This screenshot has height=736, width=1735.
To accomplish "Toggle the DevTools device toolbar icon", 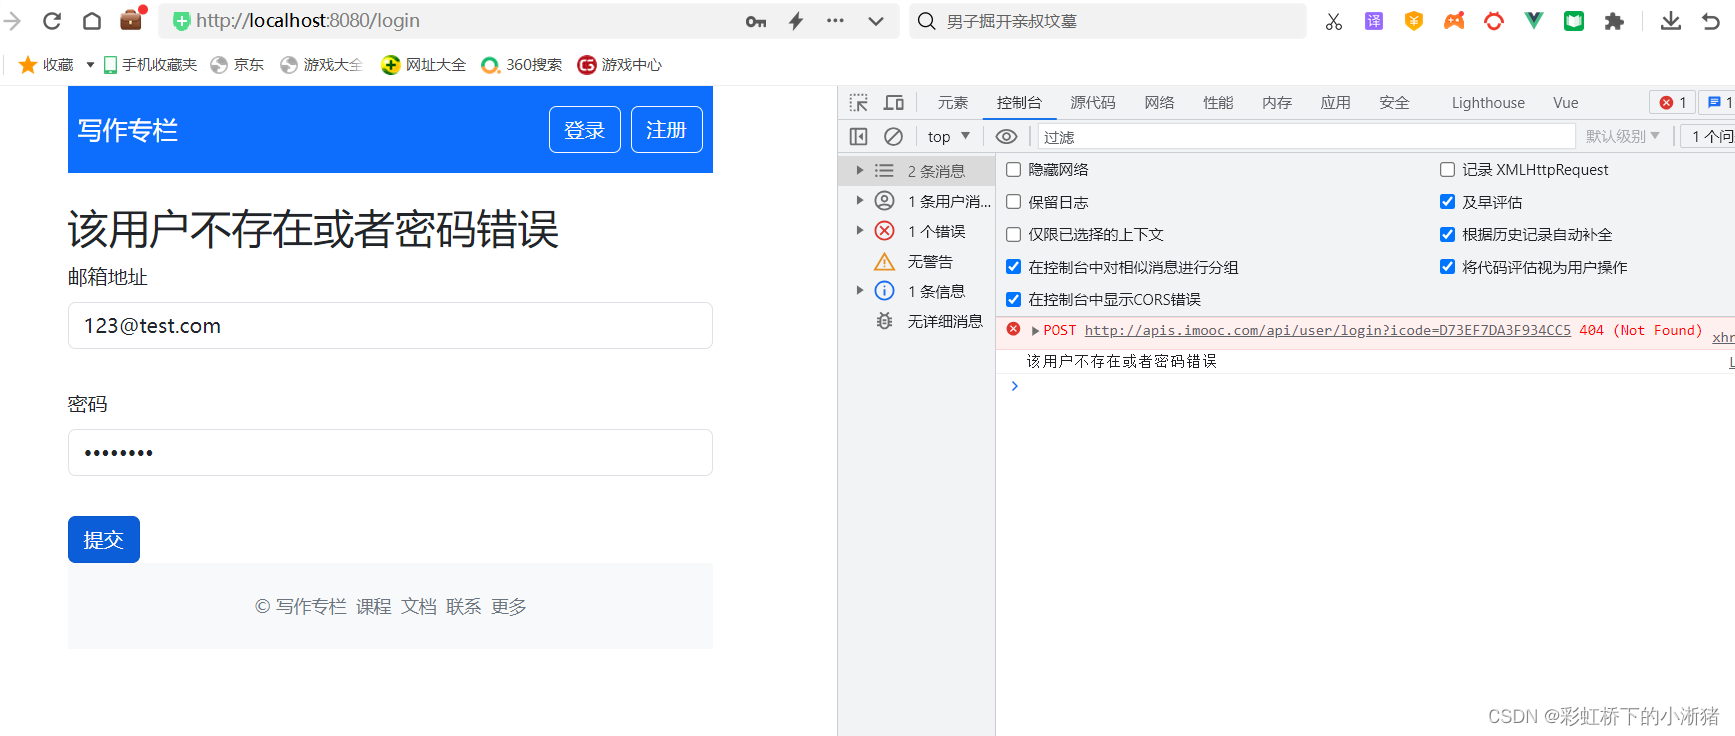I will click(894, 103).
